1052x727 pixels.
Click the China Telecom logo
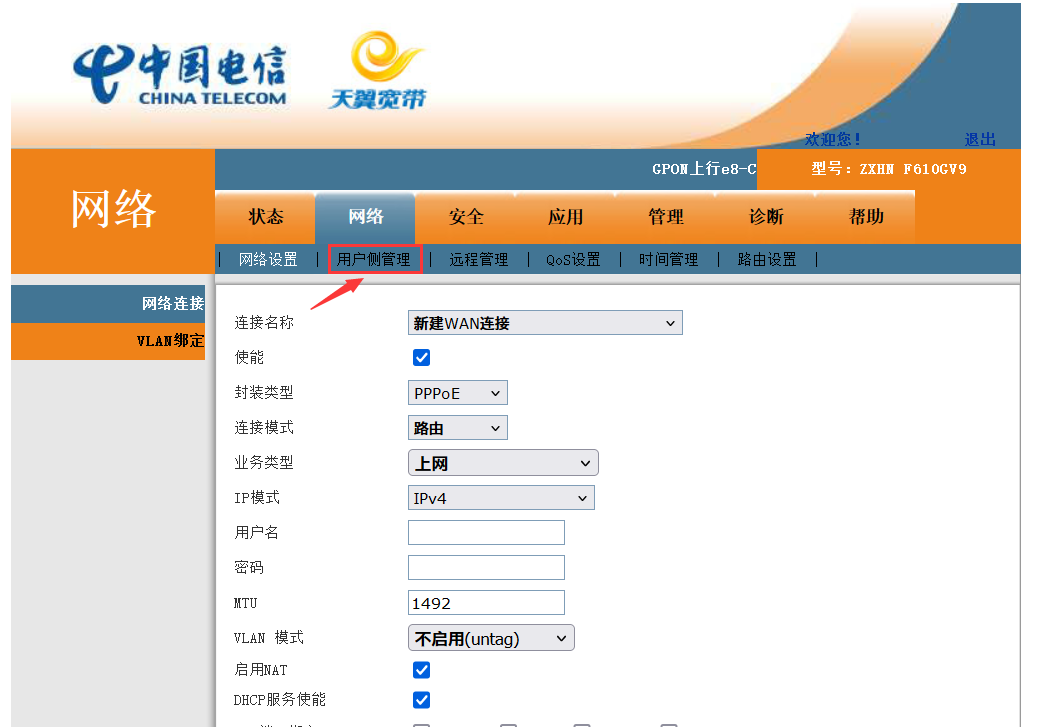[180, 74]
